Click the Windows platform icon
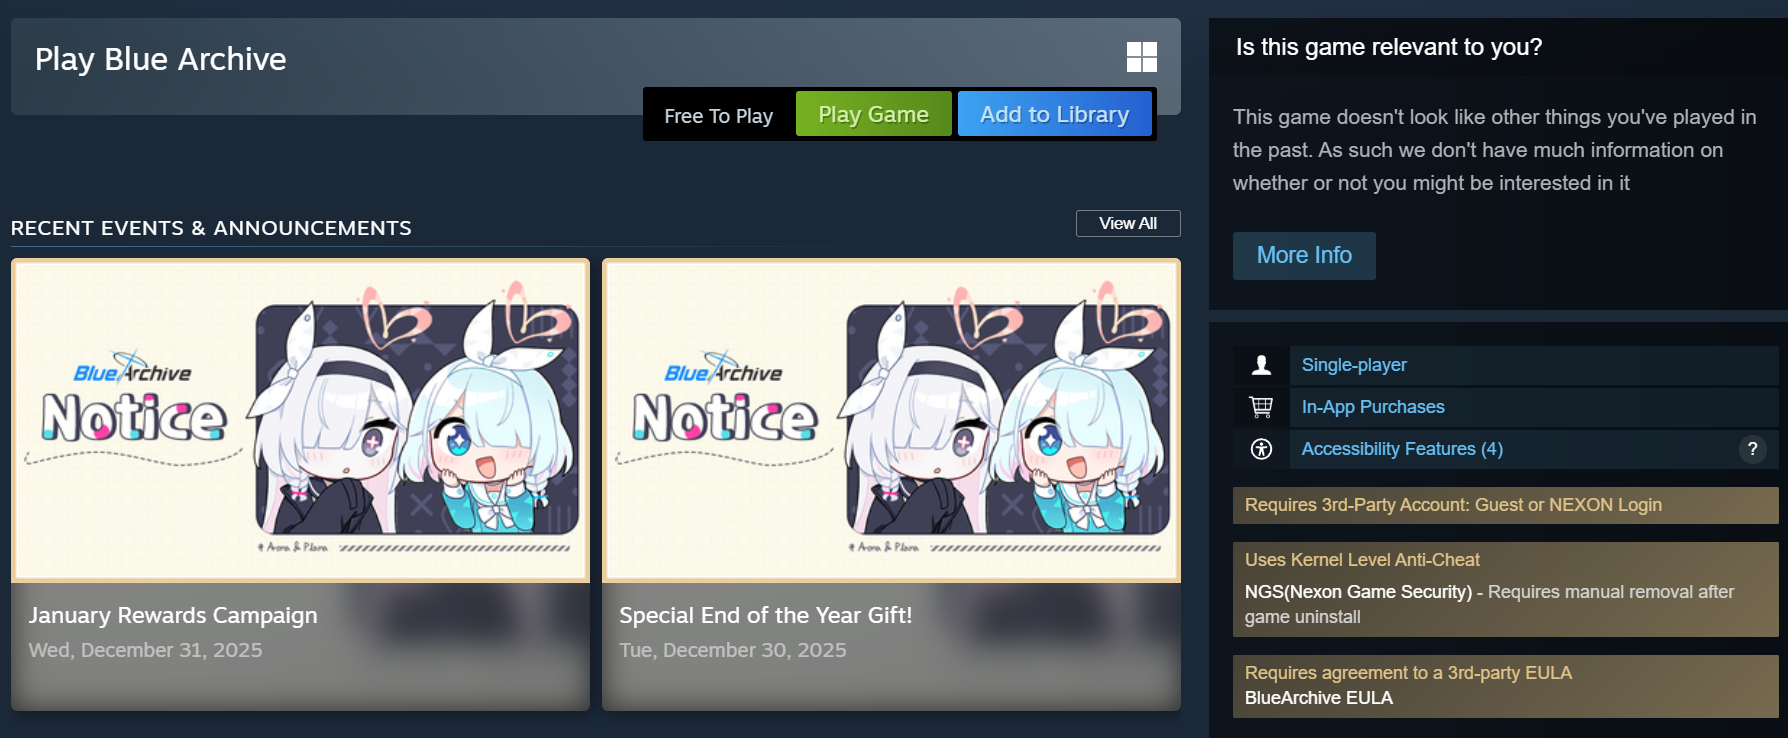This screenshot has width=1788, height=738. 1142,57
